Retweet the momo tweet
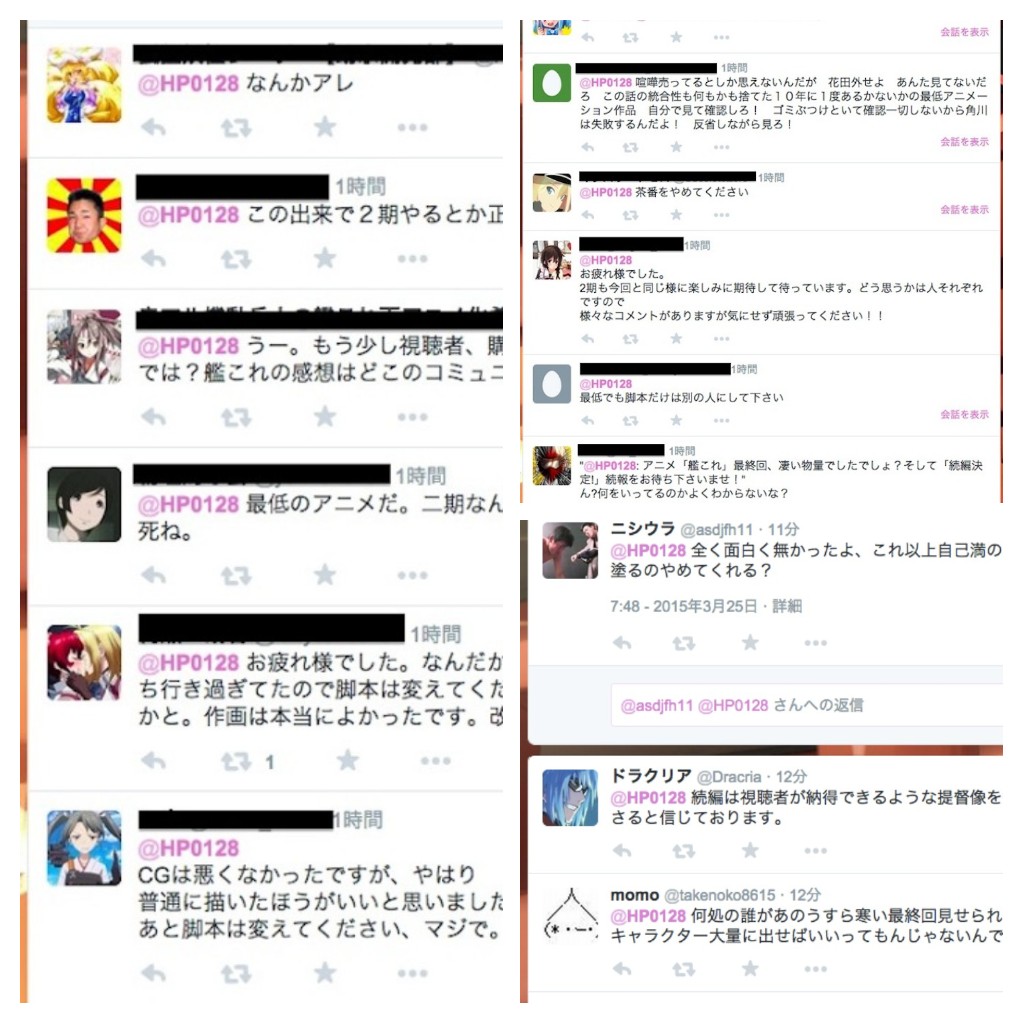The width and height of the screenshot is (1024, 1024). (x=684, y=969)
